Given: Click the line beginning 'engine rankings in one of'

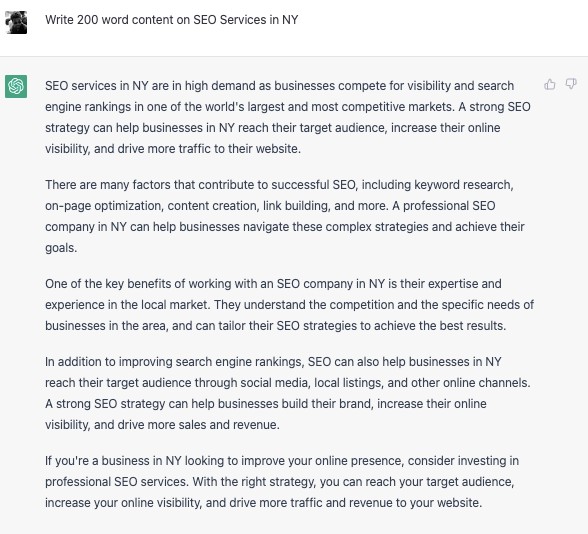Looking at the screenshot, I should click(x=288, y=107).
